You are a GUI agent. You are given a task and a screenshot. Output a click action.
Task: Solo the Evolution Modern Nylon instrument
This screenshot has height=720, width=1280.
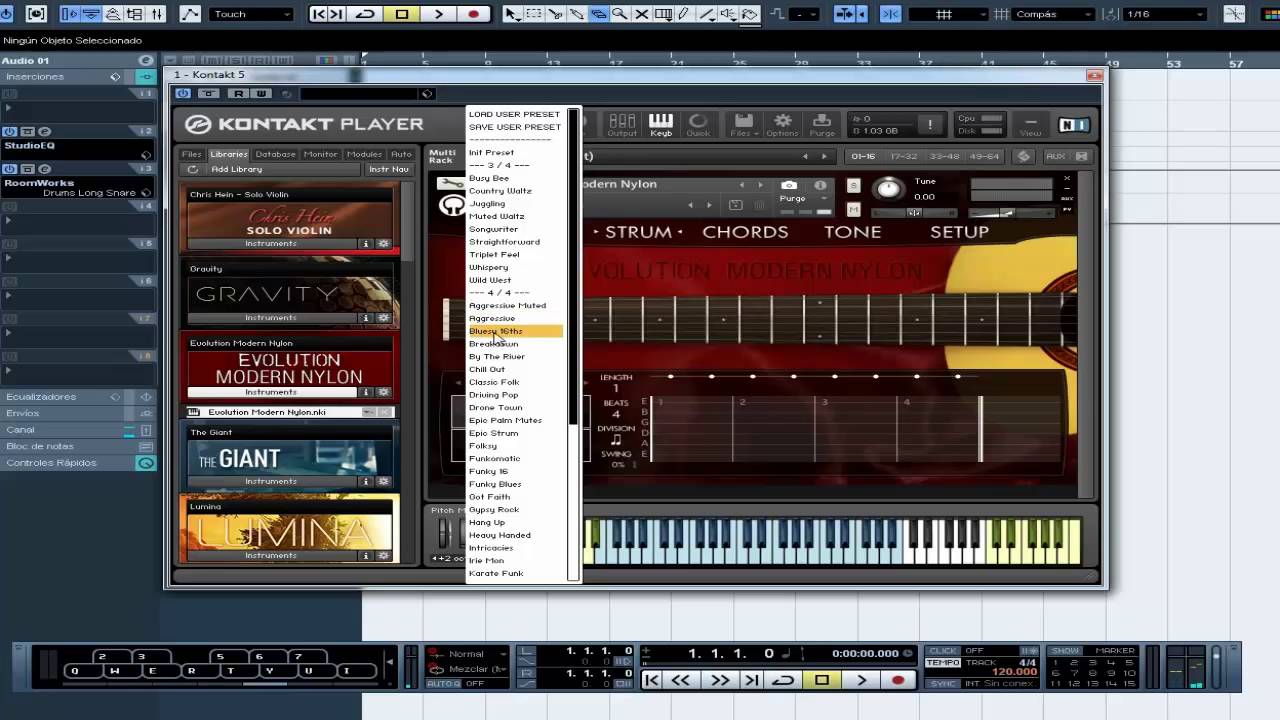coord(853,185)
